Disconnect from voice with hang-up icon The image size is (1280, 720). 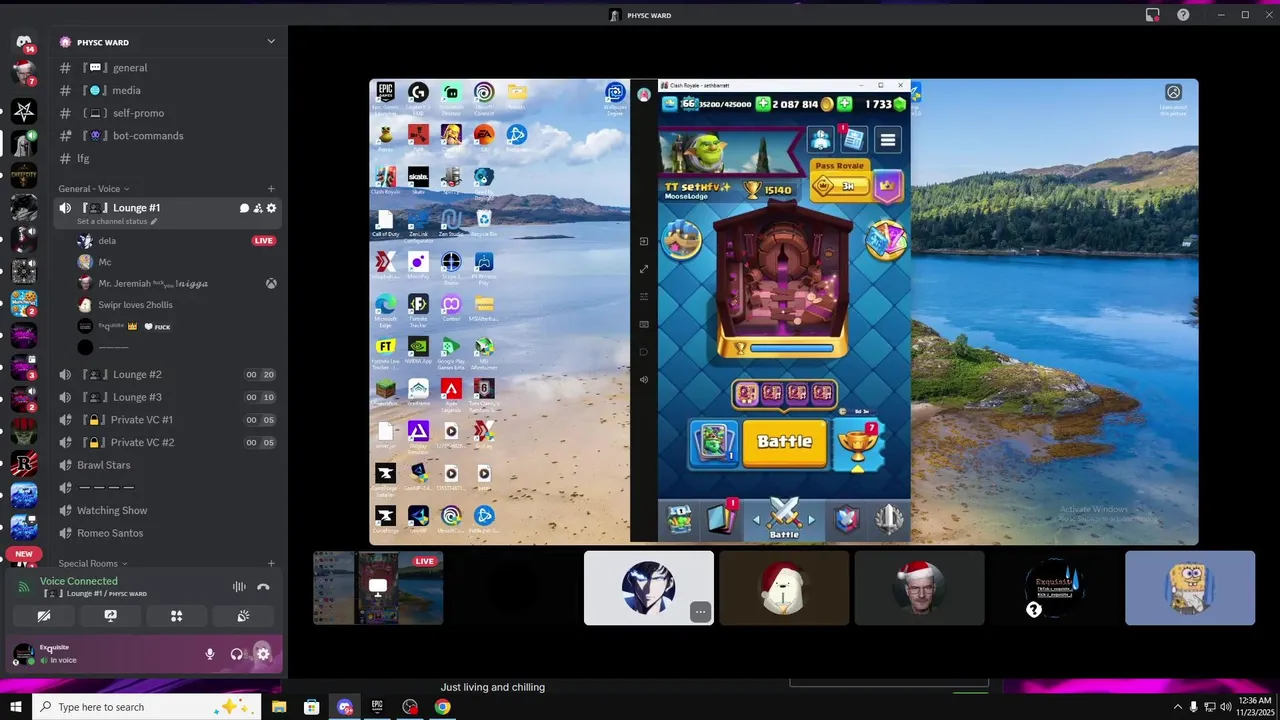point(263,587)
